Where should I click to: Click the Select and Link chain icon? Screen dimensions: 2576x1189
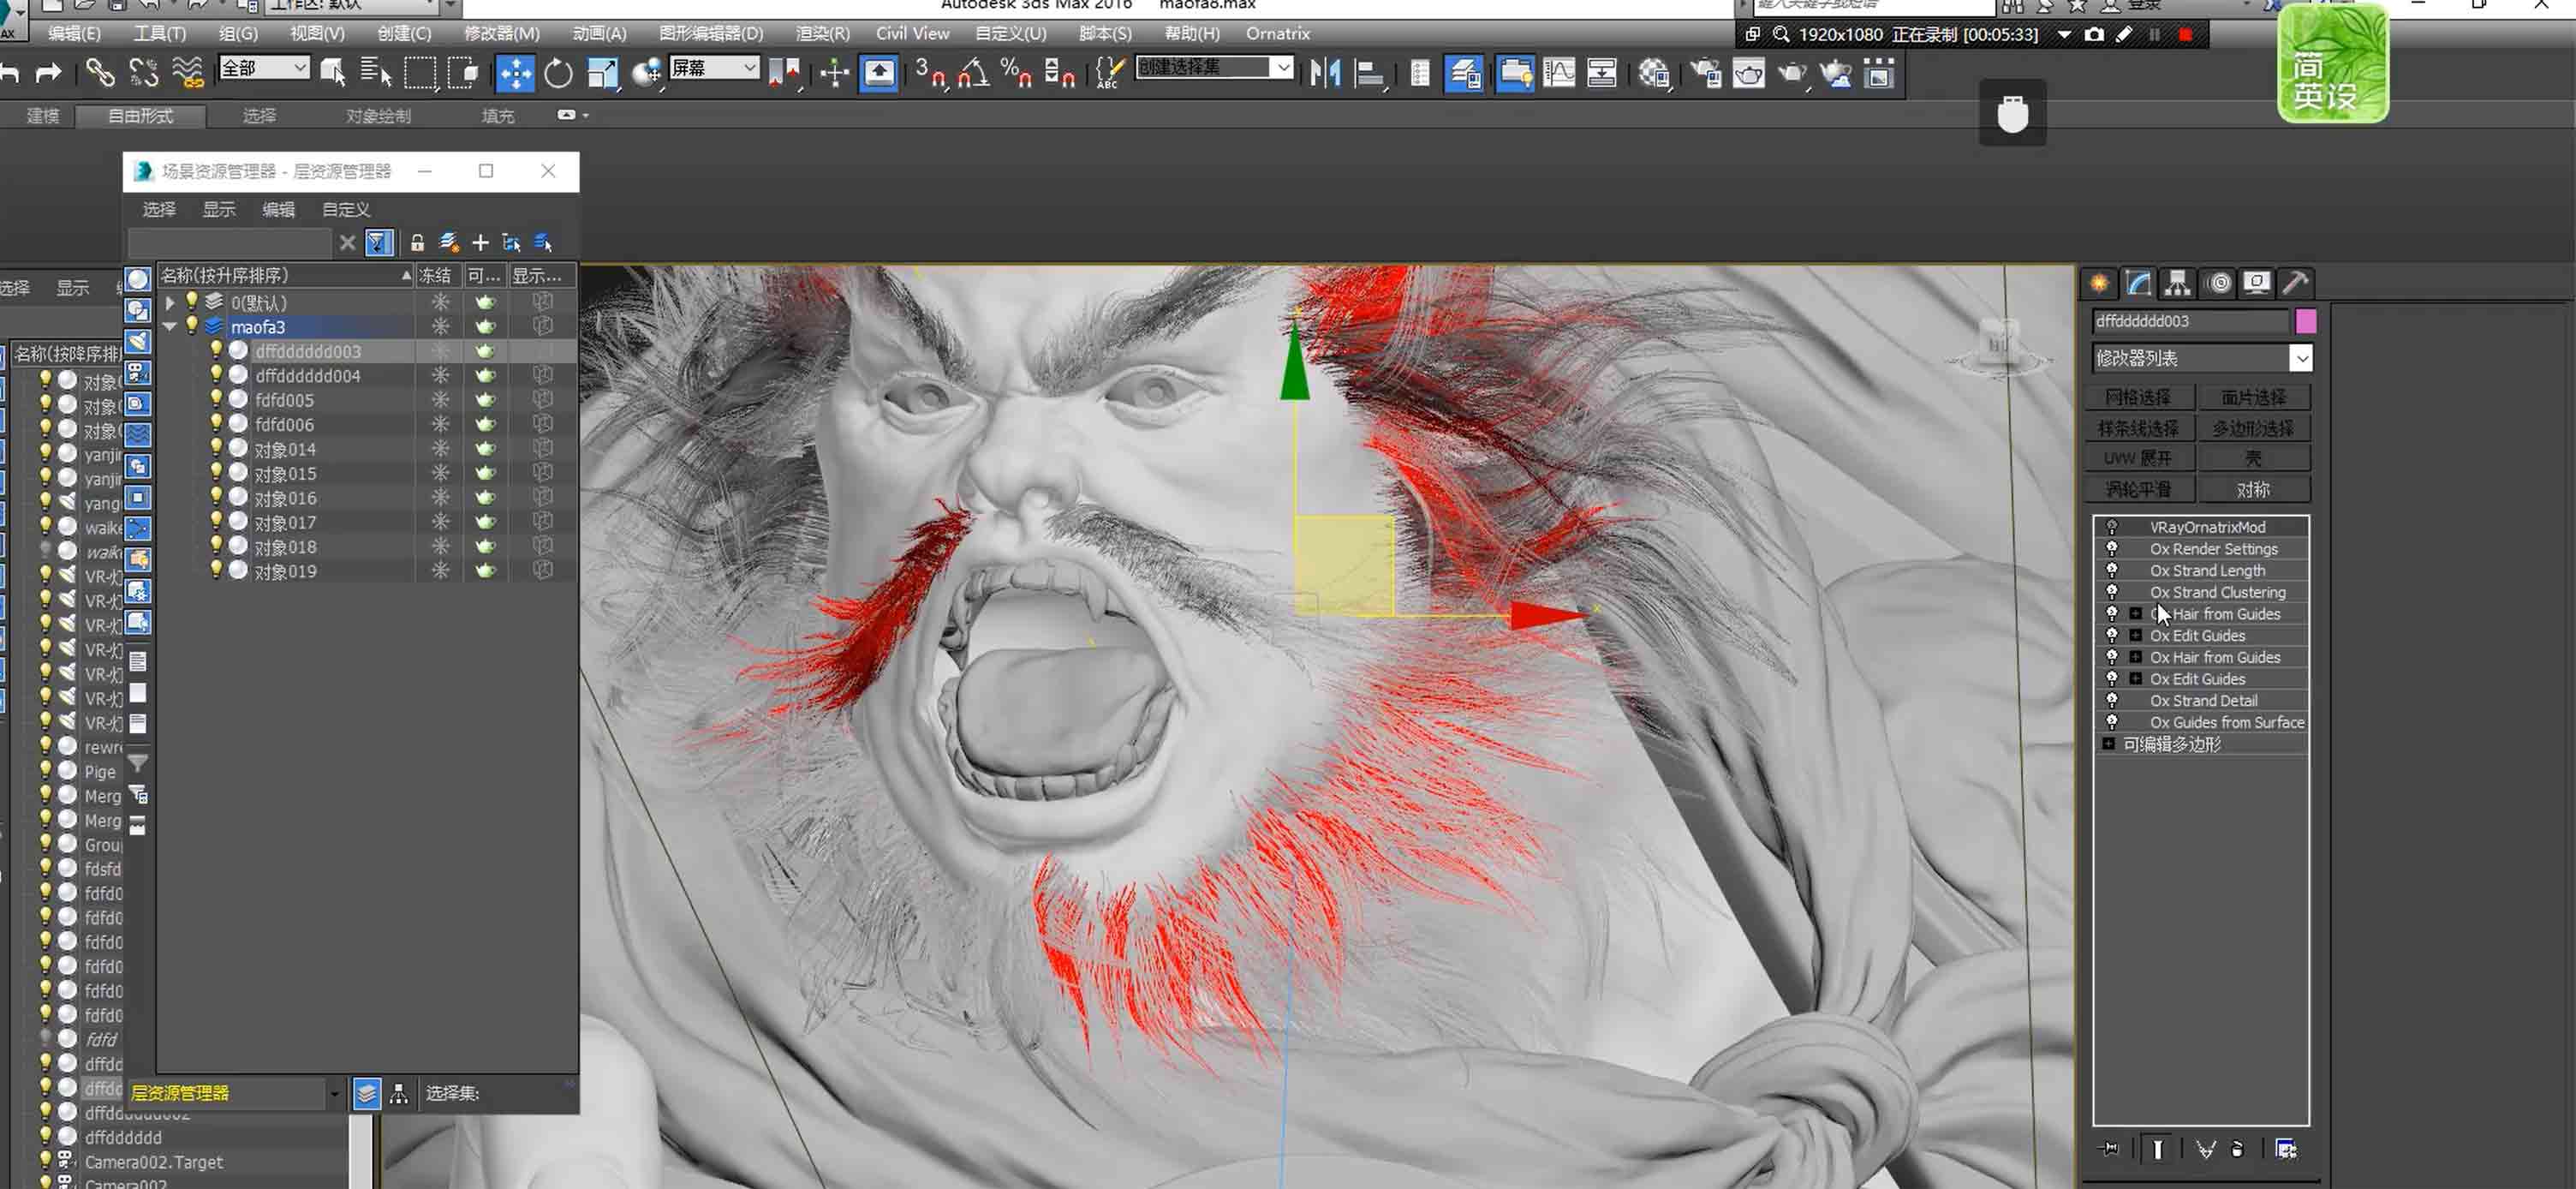tap(99, 72)
